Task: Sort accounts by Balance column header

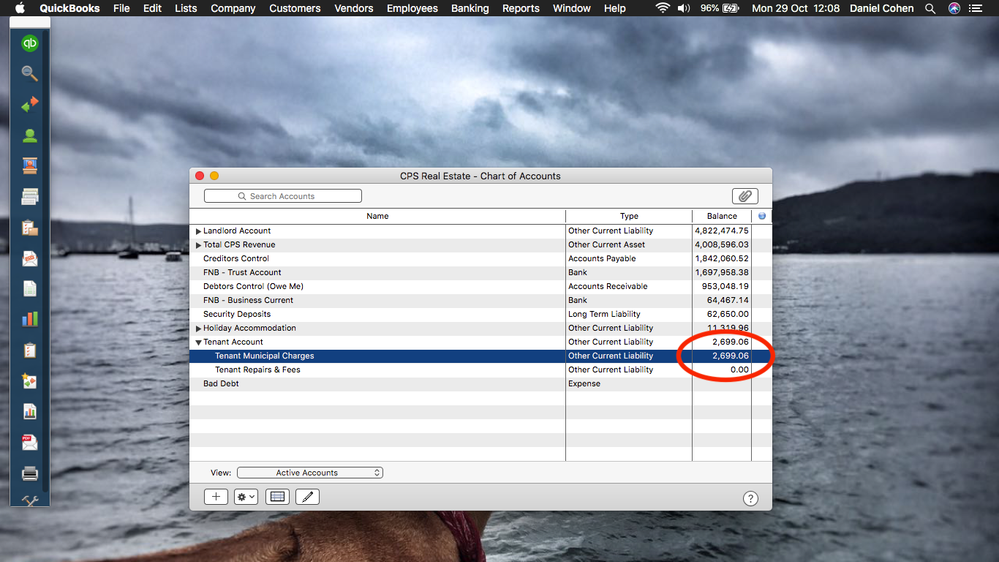Action: coord(722,216)
